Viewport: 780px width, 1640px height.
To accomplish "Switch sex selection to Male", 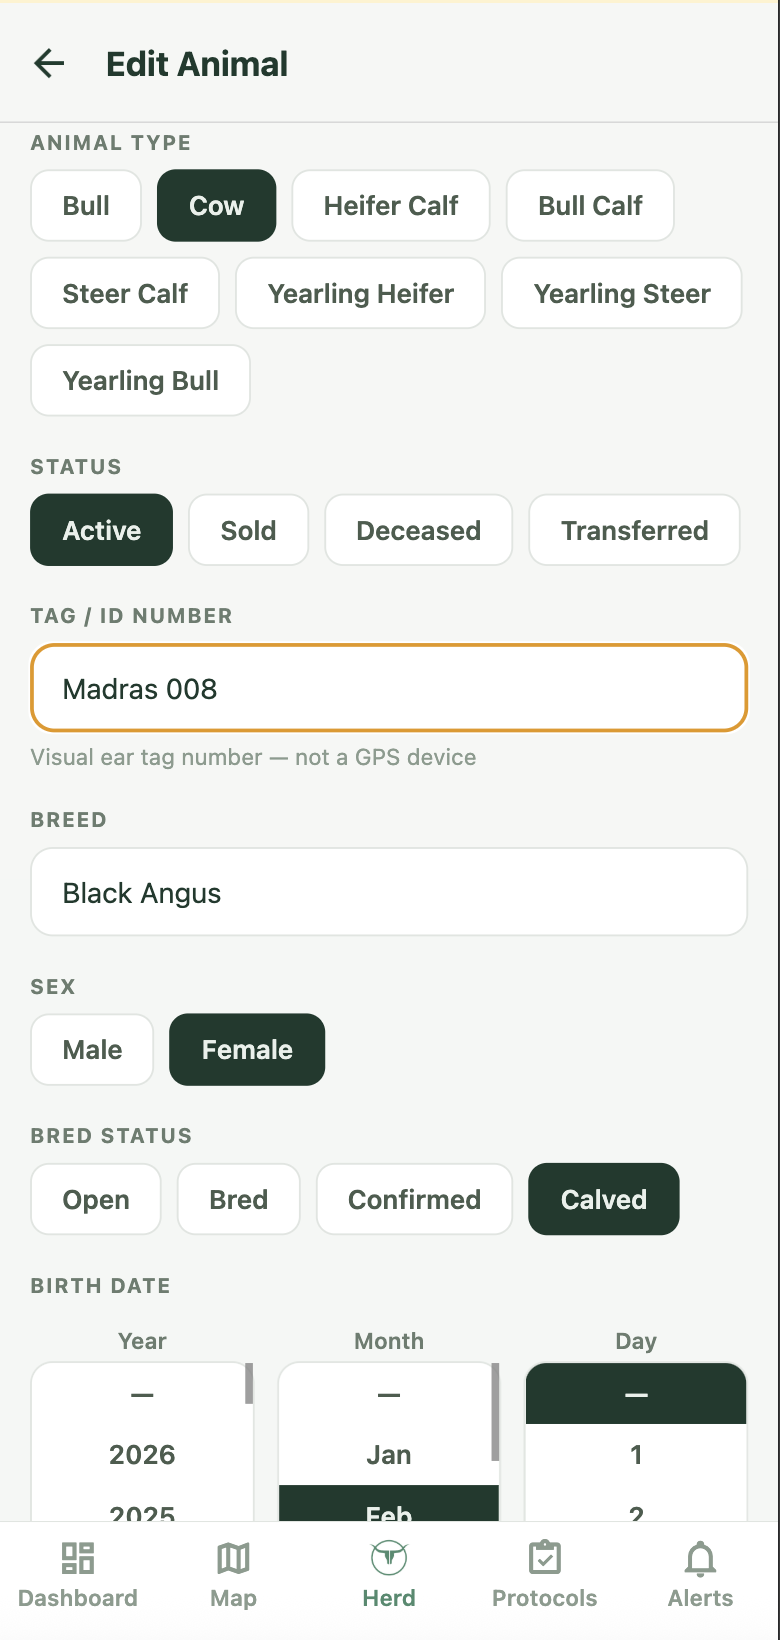I will pos(91,1049).
